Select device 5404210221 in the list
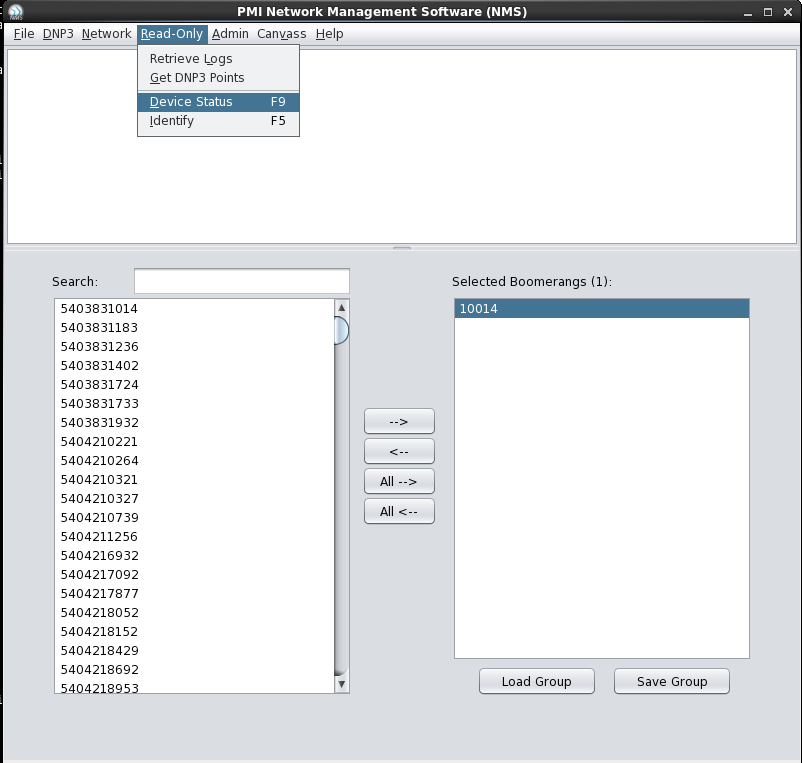Image resolution: width=802 pixels, height=763 pixels. point(99,442)
